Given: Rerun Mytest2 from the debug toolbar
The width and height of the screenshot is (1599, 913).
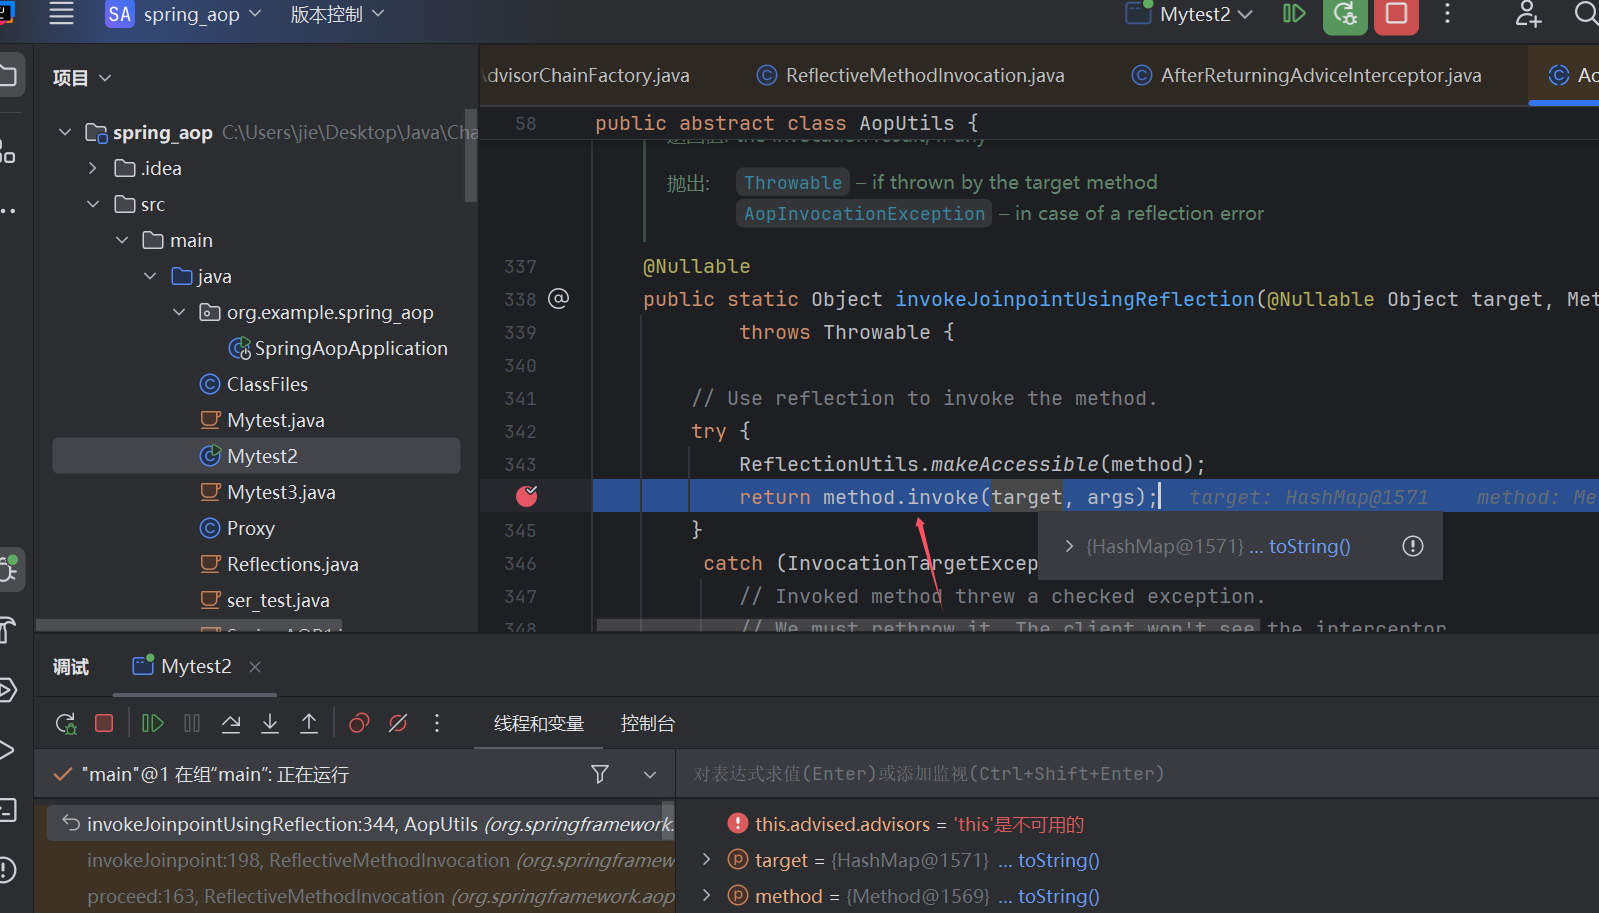Looking at the screenshot, I should pyautogui.click(x=66, y=723).
